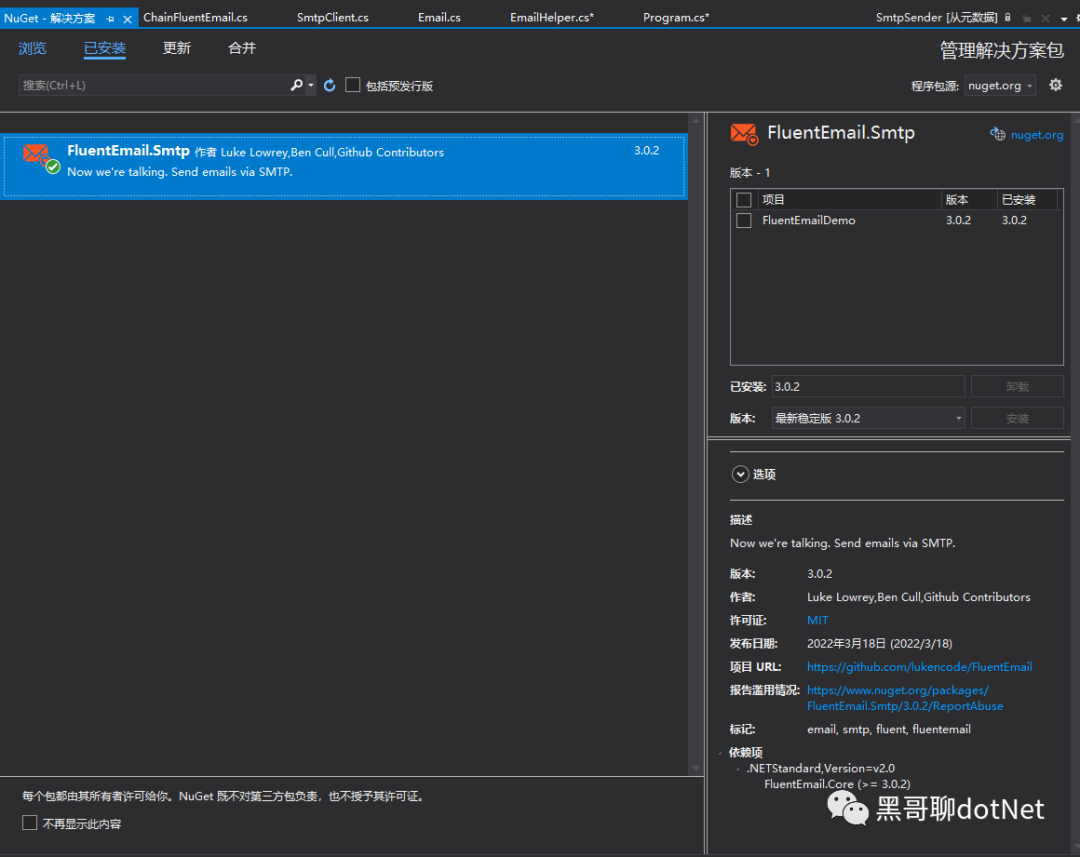Viewport: 1080px width, 857px height.
Task: Close the NuGet solution tab
Action: [x=127, y=19]
